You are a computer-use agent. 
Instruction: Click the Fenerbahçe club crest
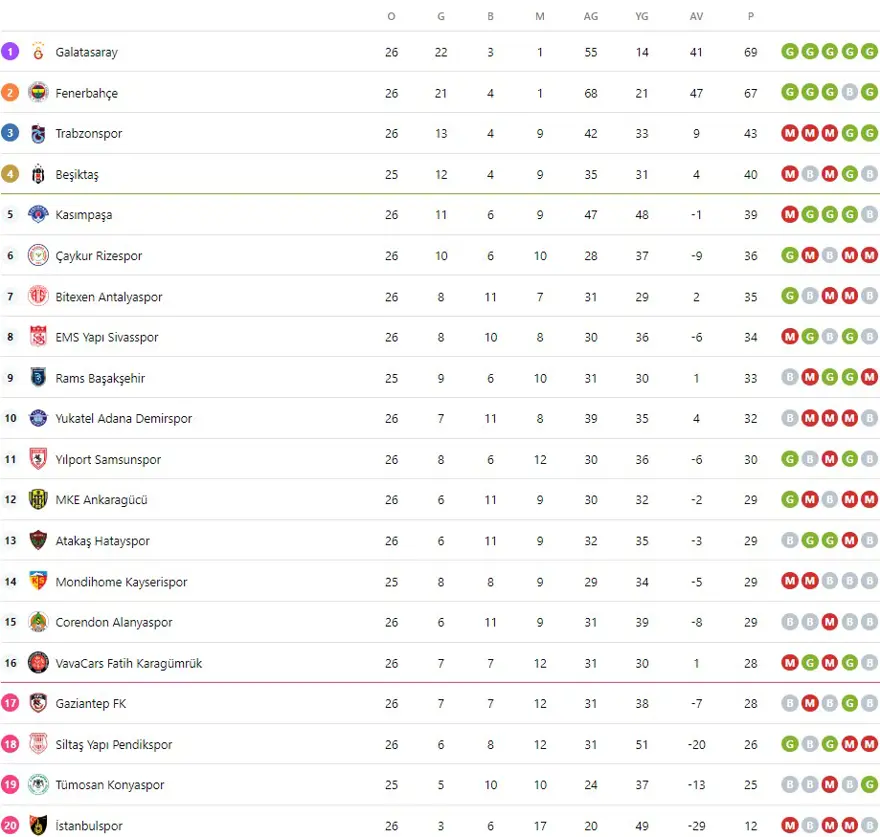pyautogui.click(x=38, y=93)
